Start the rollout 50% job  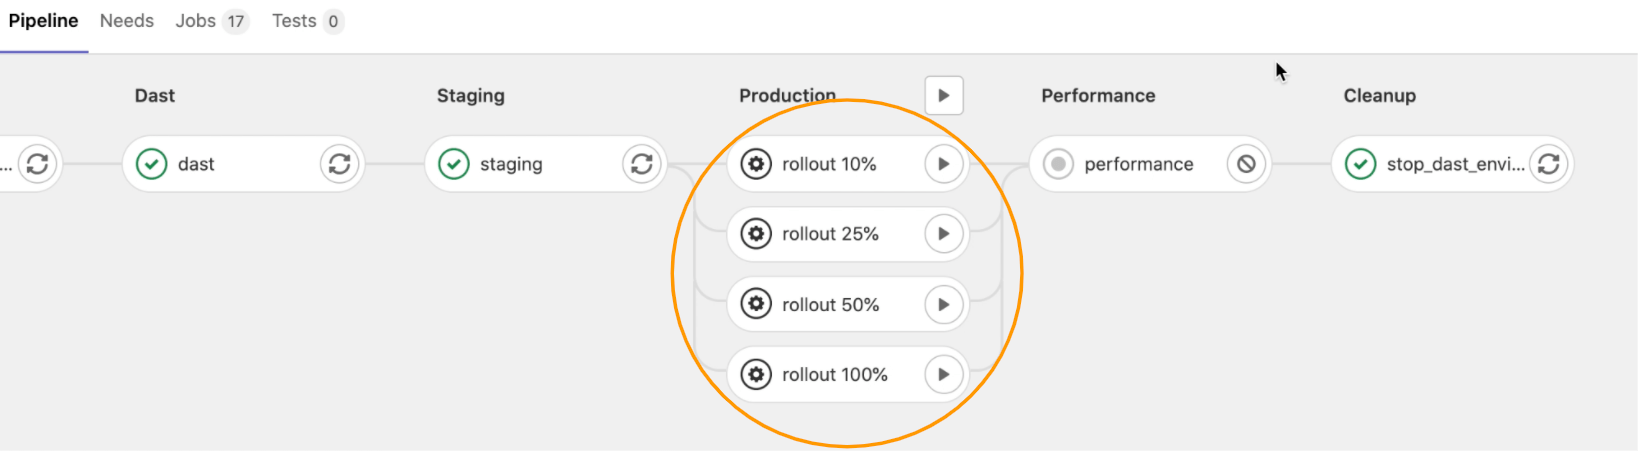tap(943, 305)
